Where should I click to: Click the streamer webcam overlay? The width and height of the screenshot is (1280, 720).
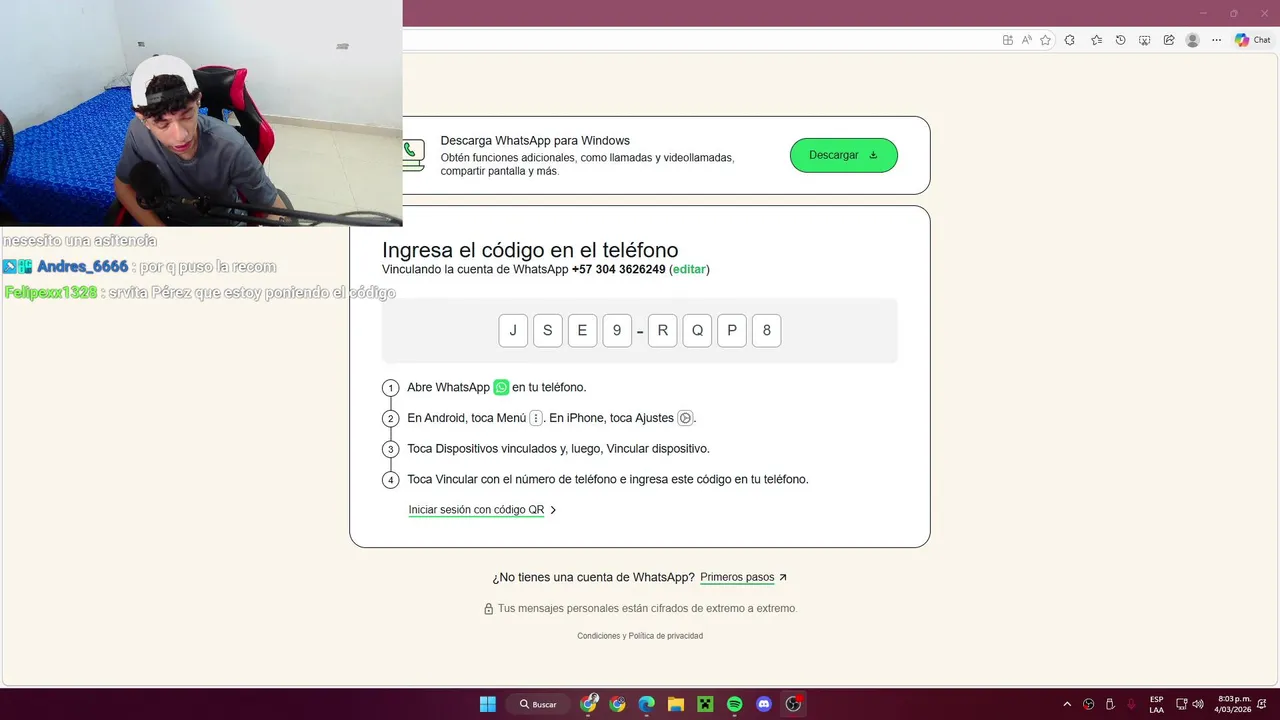[x=201, y=113]
